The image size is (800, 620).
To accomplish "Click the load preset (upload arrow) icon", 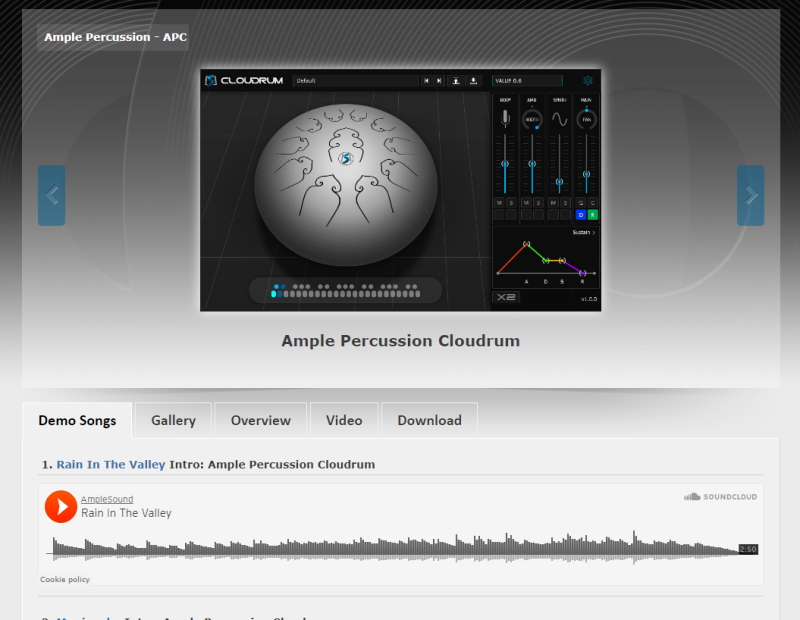I will [456, 81].
